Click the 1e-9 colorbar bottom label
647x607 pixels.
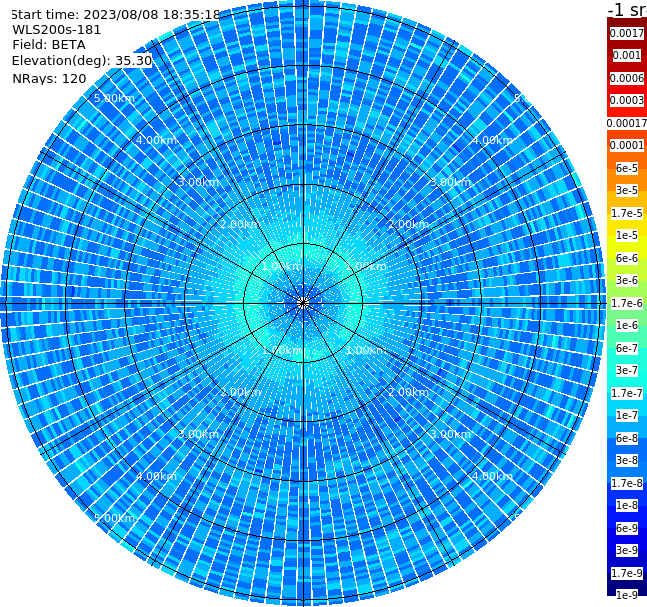click(627, 595)
